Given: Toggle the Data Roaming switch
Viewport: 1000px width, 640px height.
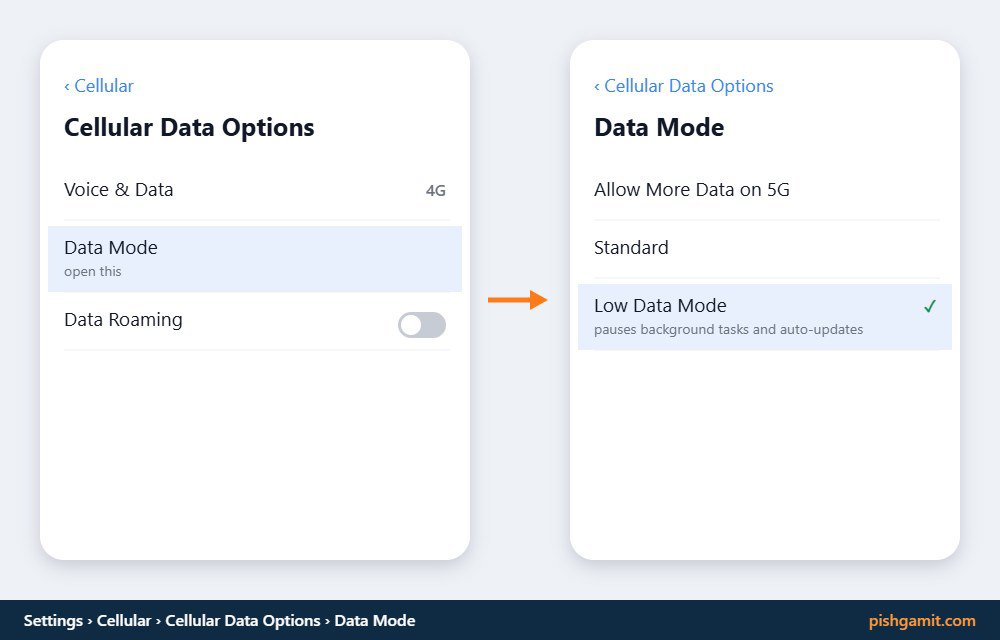Looking at the screenshot, I should pos(422,325).
